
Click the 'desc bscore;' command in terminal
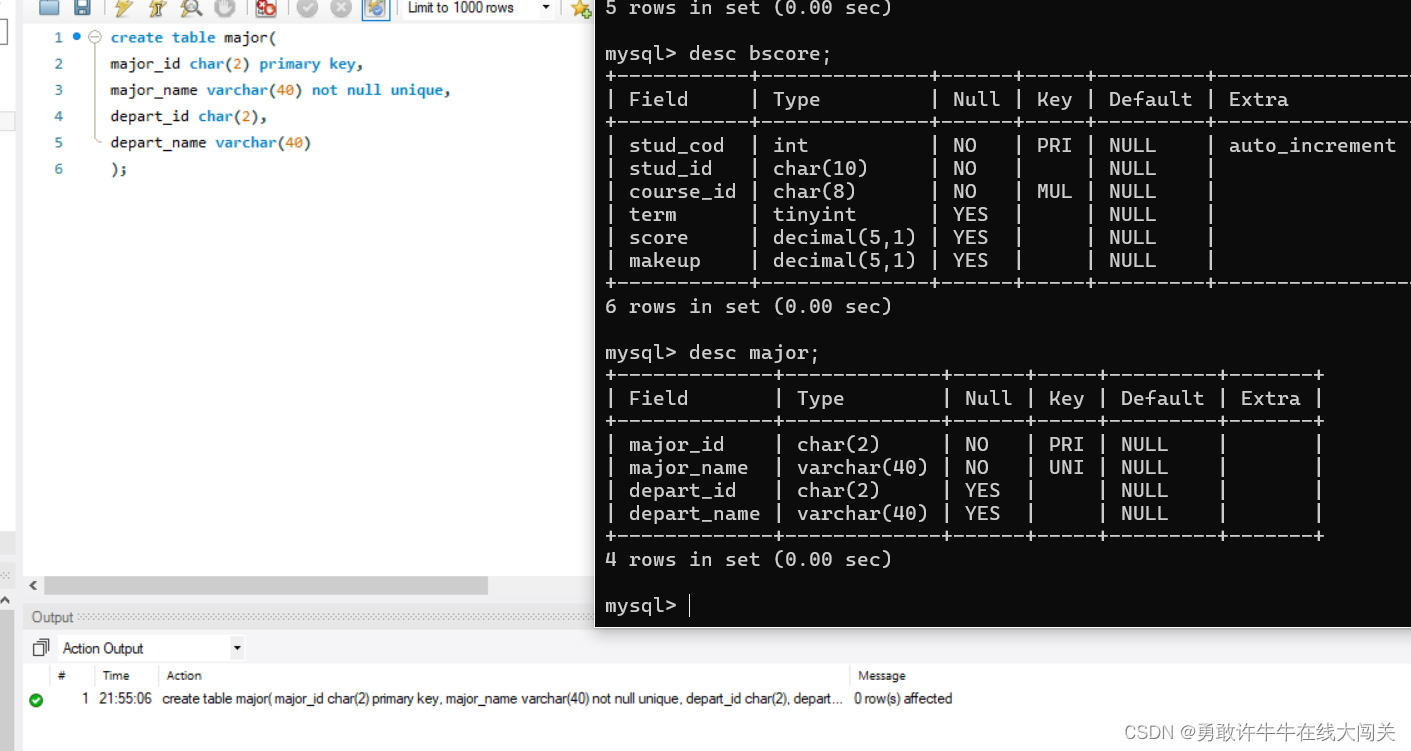point(760,53)
